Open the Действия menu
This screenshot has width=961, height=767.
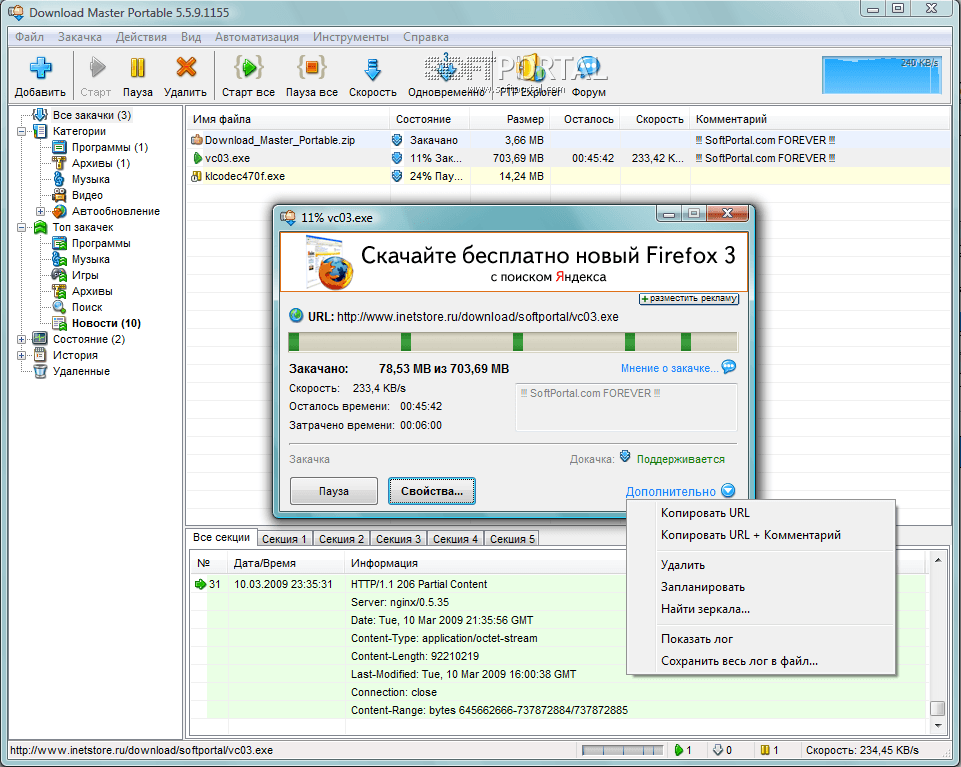pyautogui.click(x=141, y=37)
